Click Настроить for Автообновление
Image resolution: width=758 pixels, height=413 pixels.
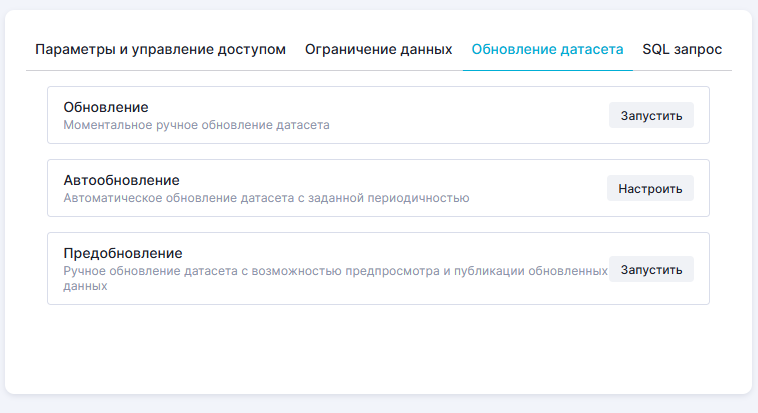(650, 188)
